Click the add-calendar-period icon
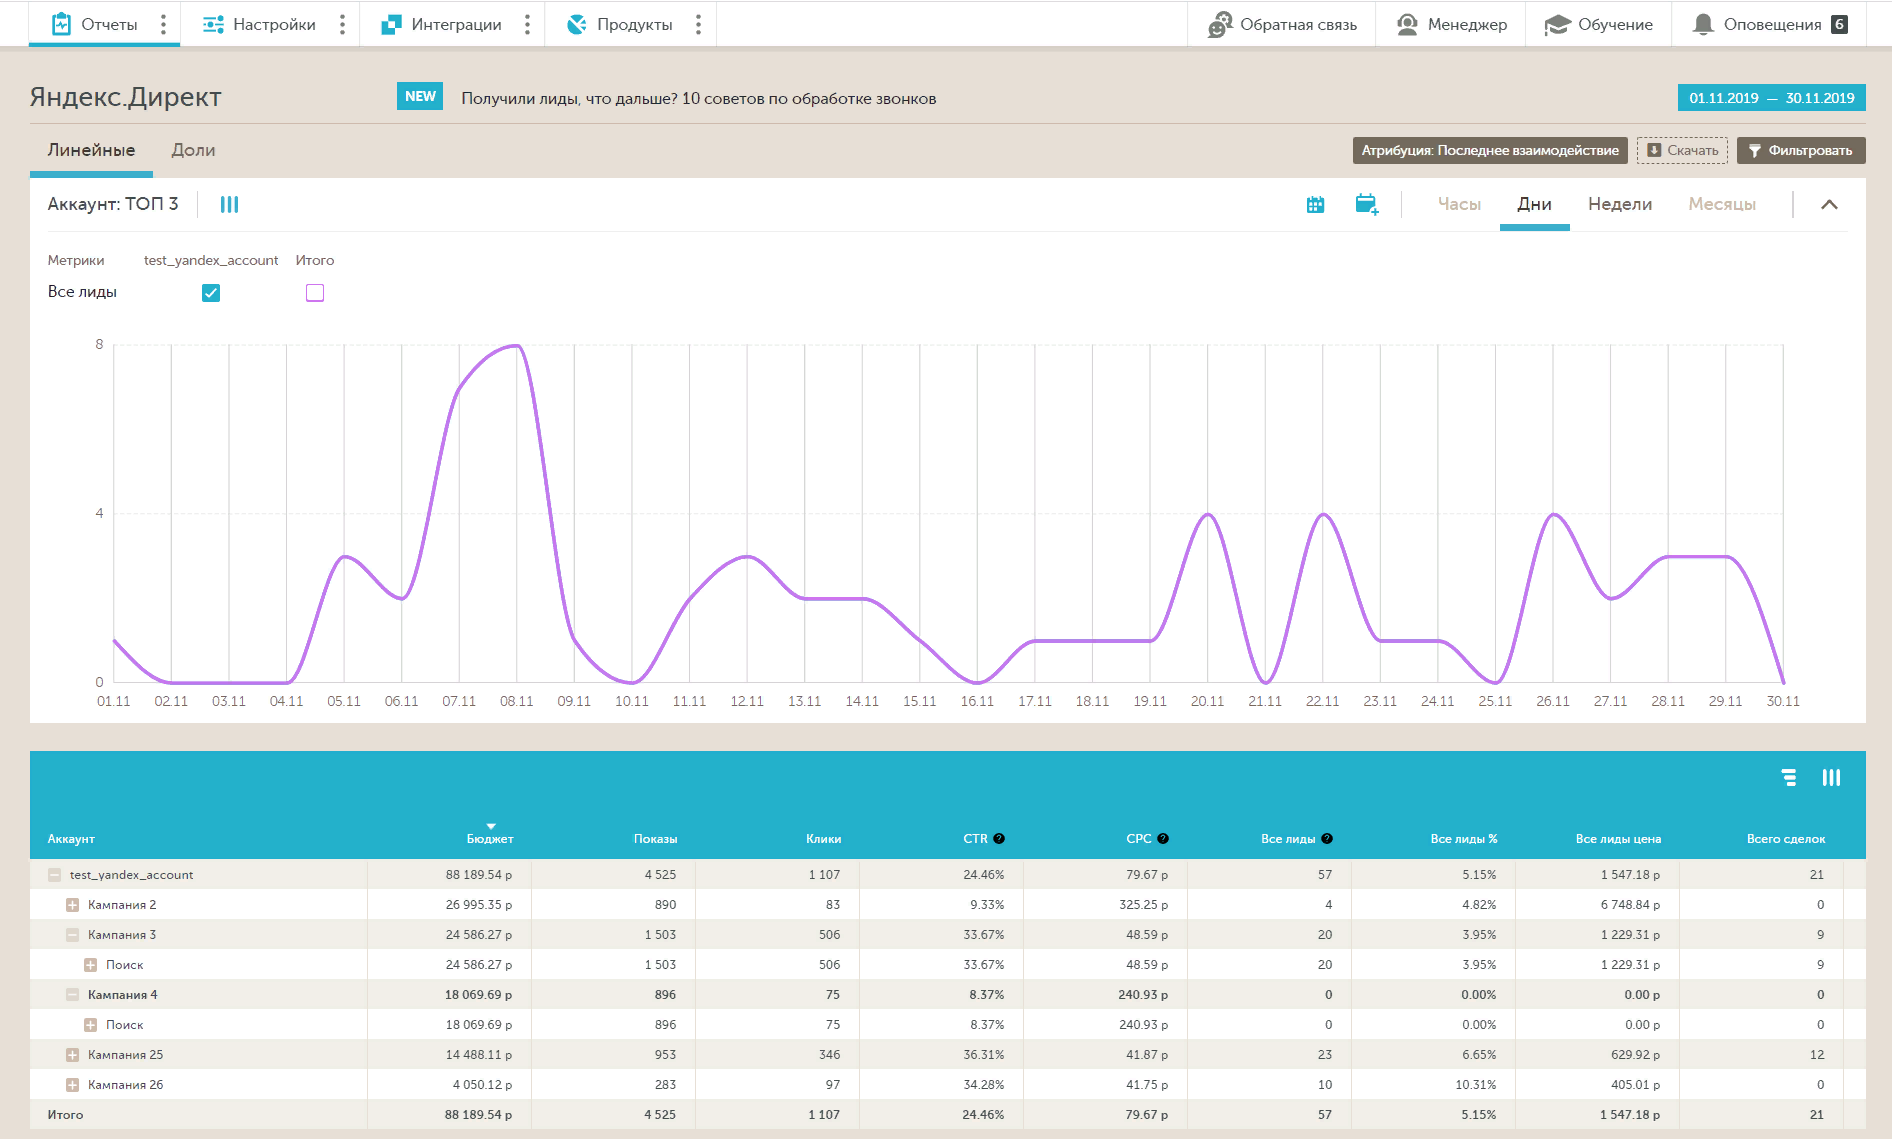Screen dimensions: 1892x1140 pos(1366,204)
